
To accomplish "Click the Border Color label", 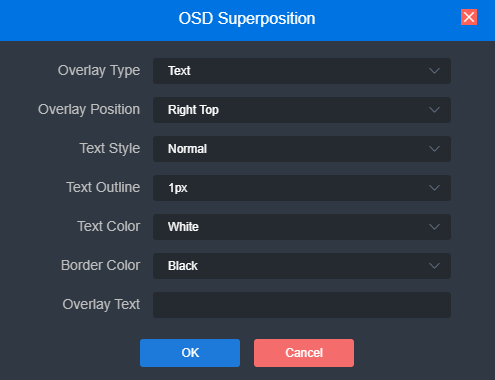I will pos(101,265).
